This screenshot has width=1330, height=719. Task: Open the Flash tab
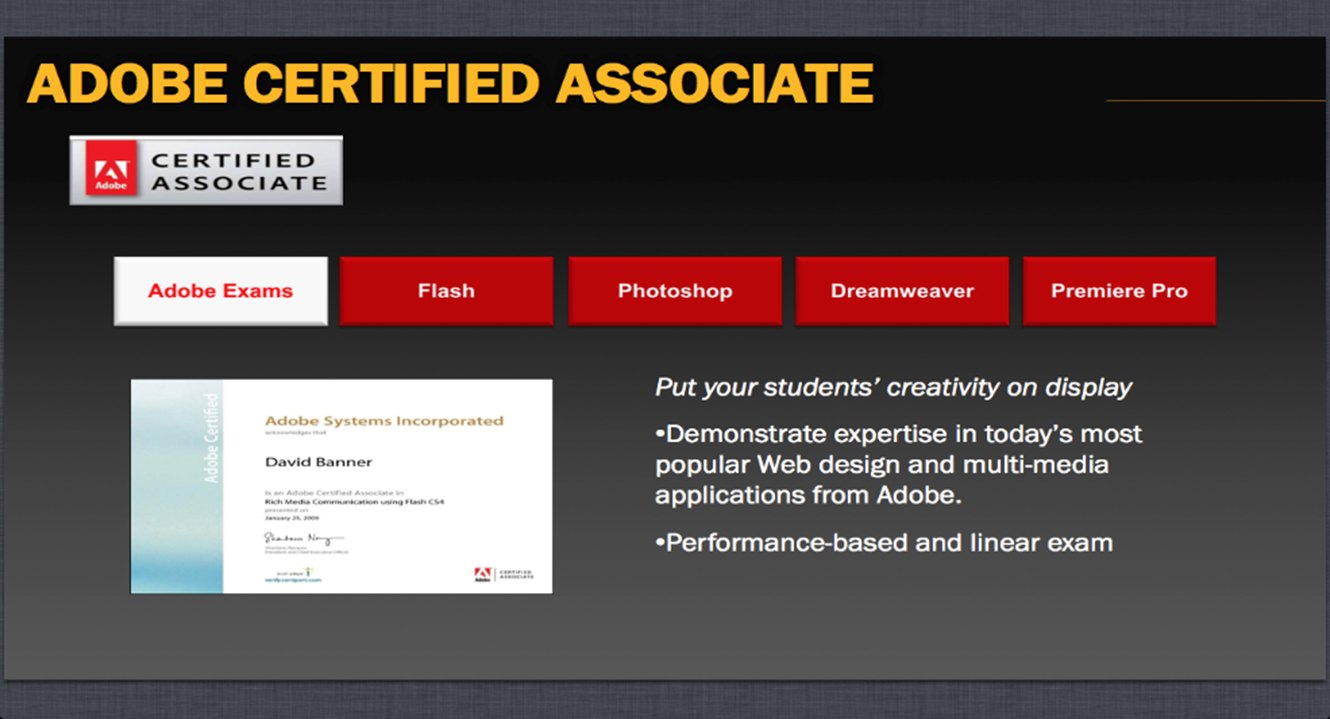[x=446, y=291]
